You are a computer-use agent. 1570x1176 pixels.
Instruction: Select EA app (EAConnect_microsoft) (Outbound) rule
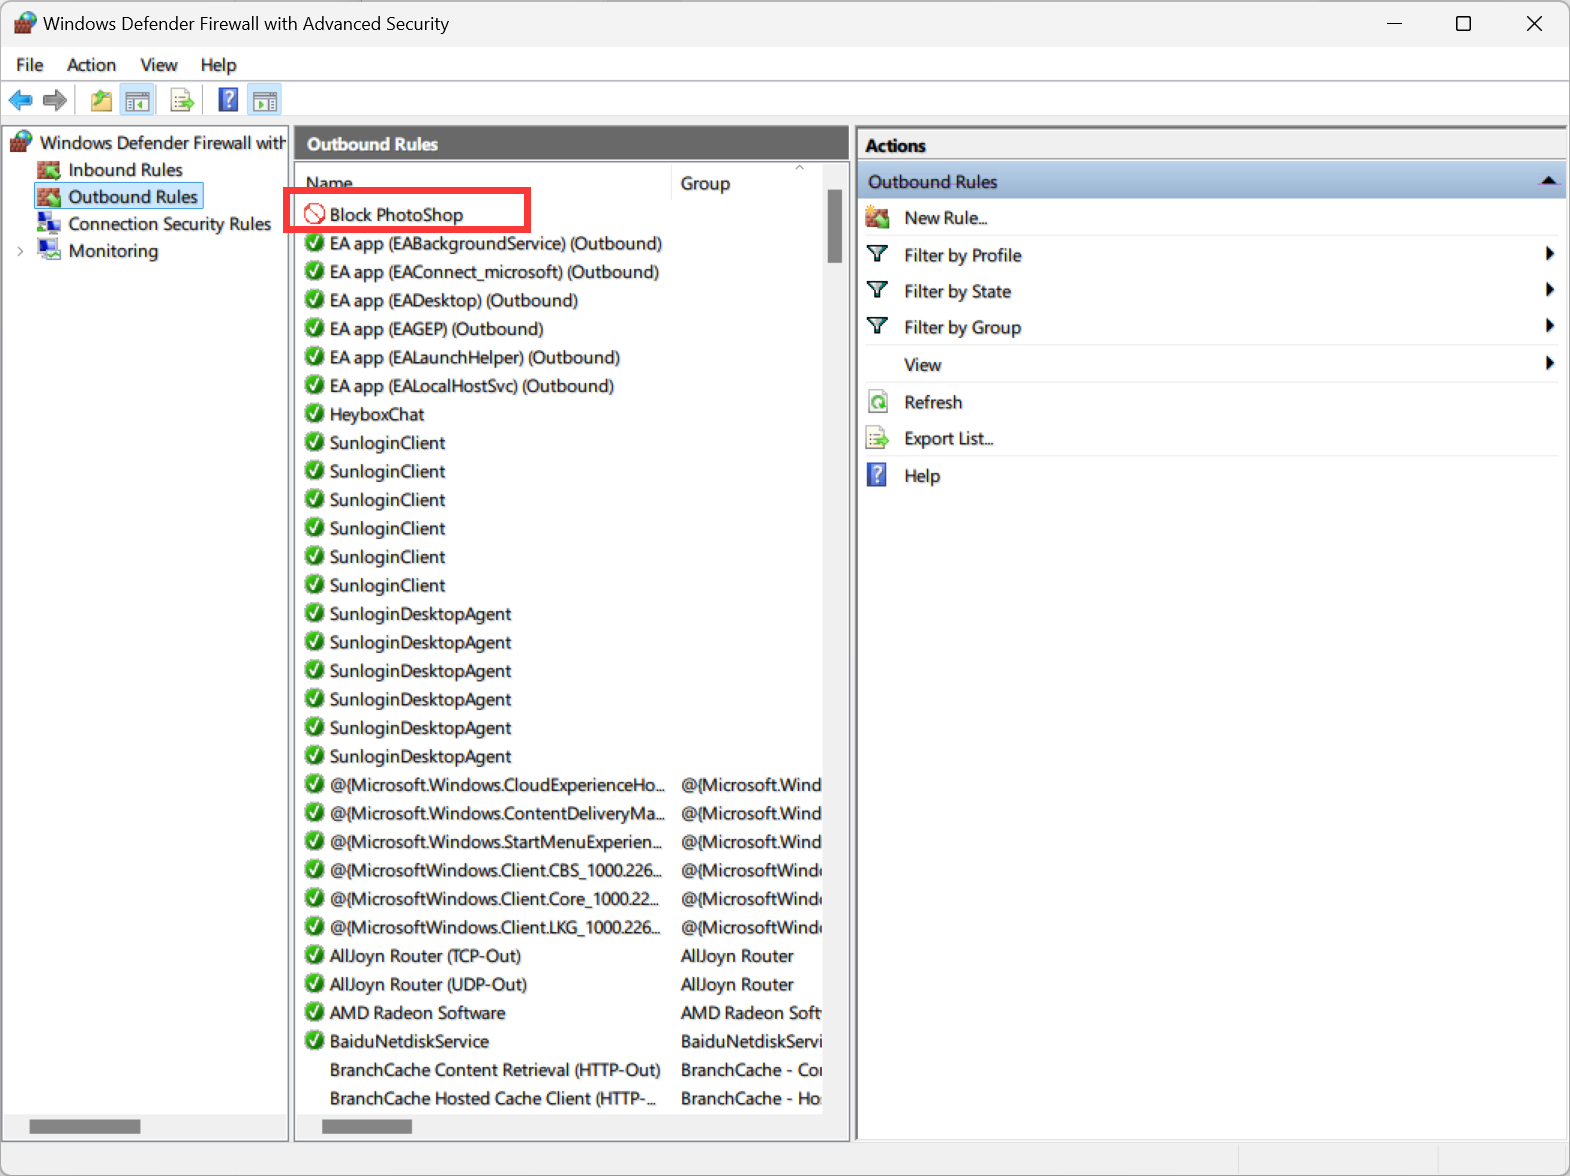click(x=494, y=272)
